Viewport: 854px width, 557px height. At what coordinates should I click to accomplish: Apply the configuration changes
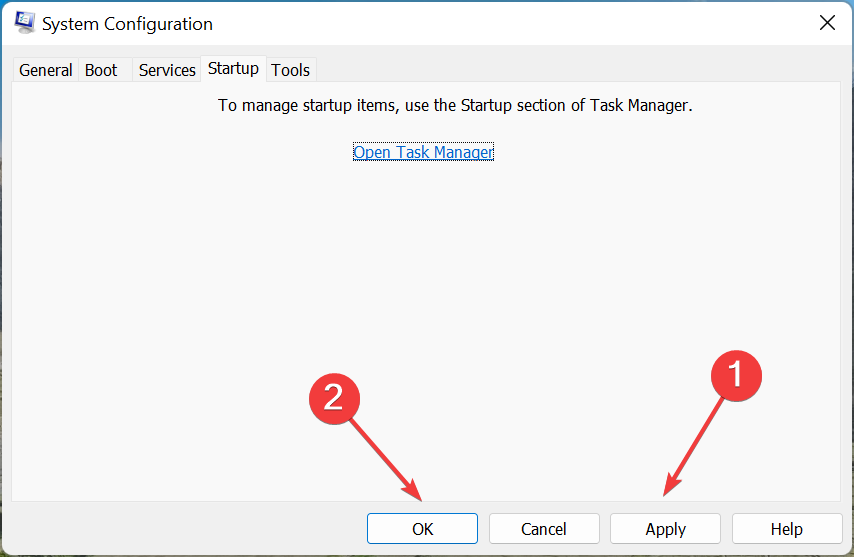[x=666, y=529]
